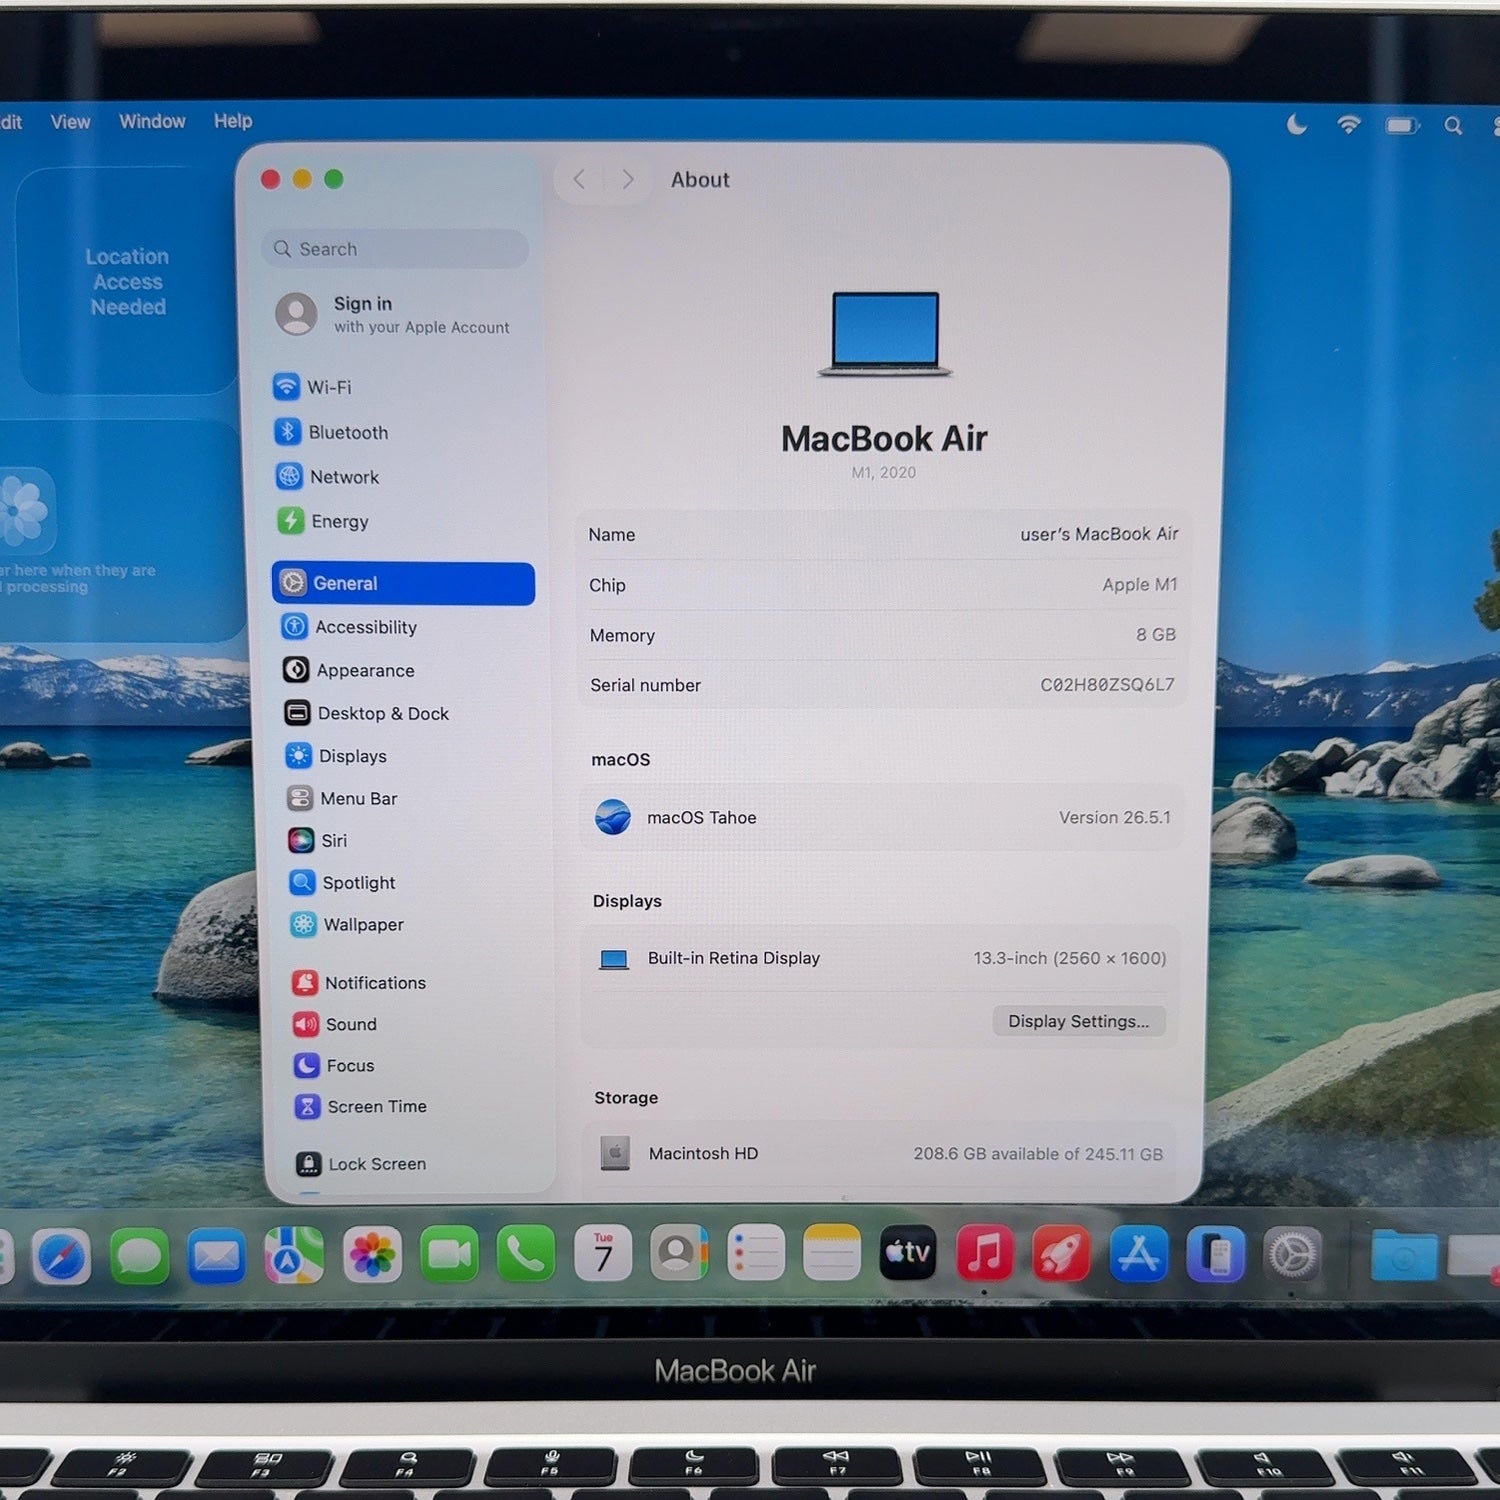This screenshot has width=1500, height=1500.
Task: Open the Window menu
Action: point(152,122)
